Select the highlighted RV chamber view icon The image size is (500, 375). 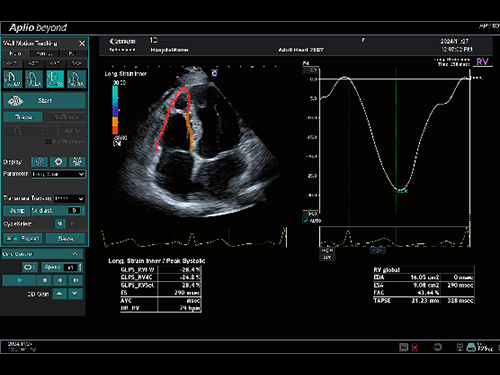coord(55,79)
